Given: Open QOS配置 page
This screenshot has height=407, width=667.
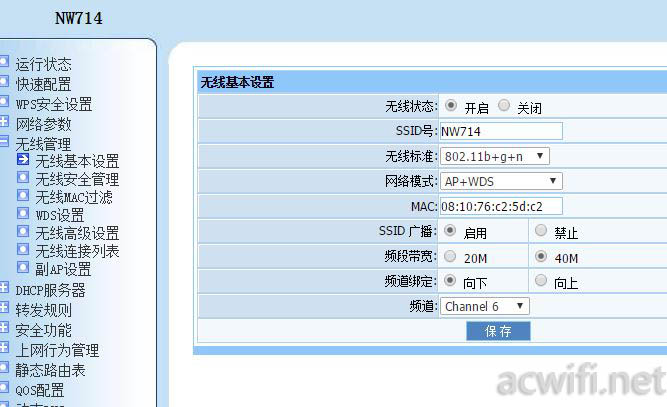Looking at the screenshot, I should (x=40, y=390).
